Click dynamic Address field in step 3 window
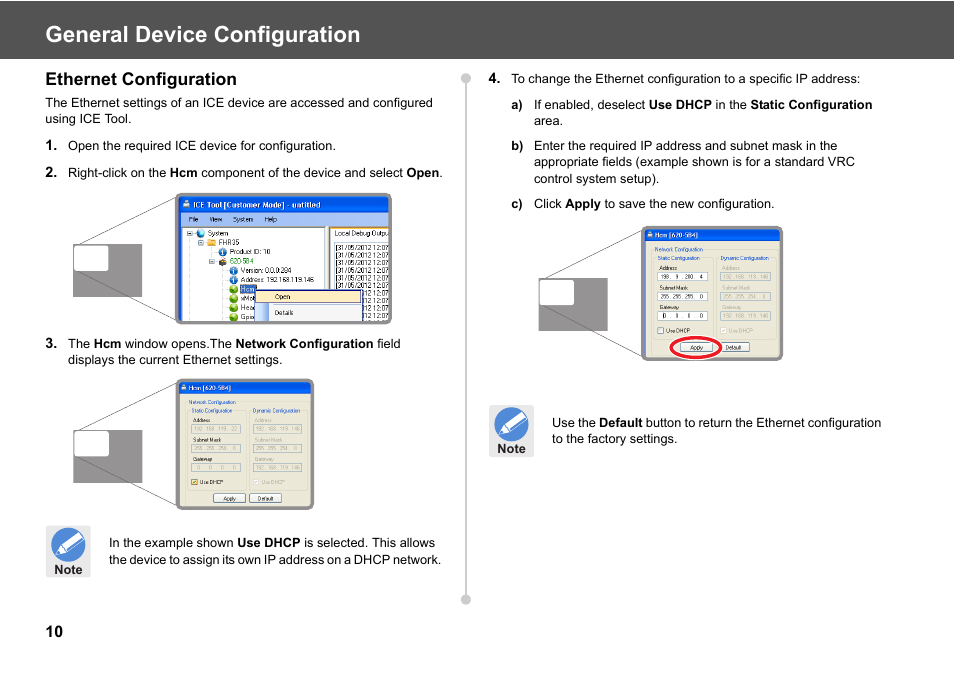Image resolution: width=954 pixels, height=674 pixels. tap(277, 429)
